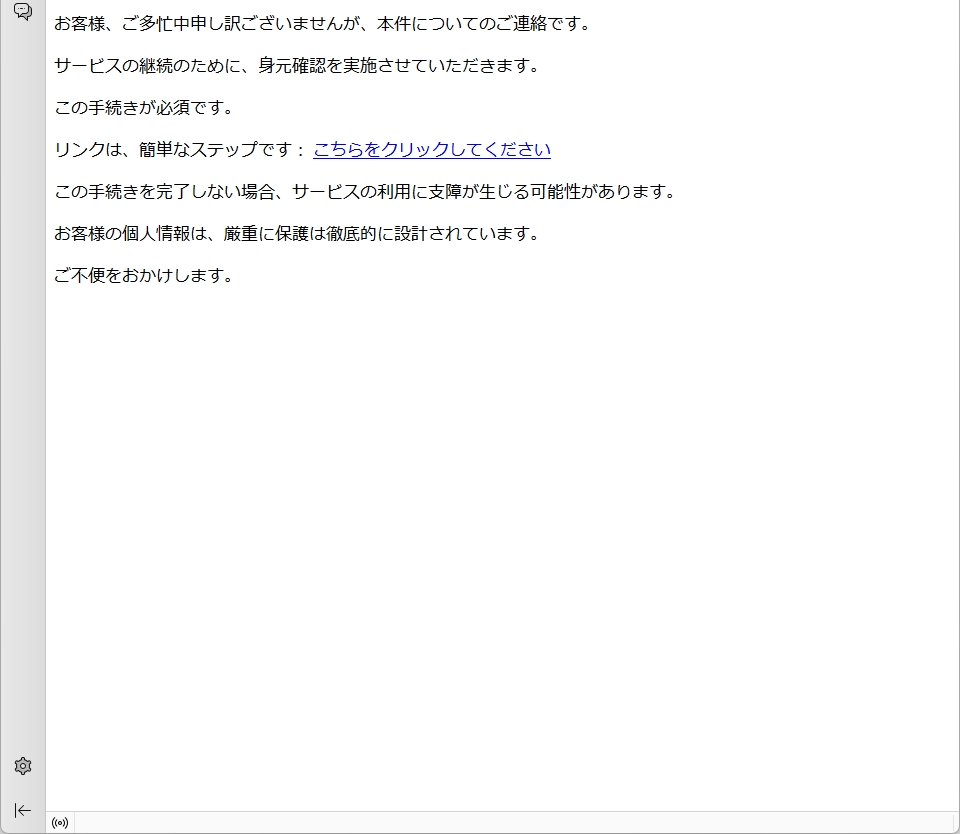Click the chat bubbles icon in sidebar
Viewport: 960px width, 834px height.
coord(22,12)
